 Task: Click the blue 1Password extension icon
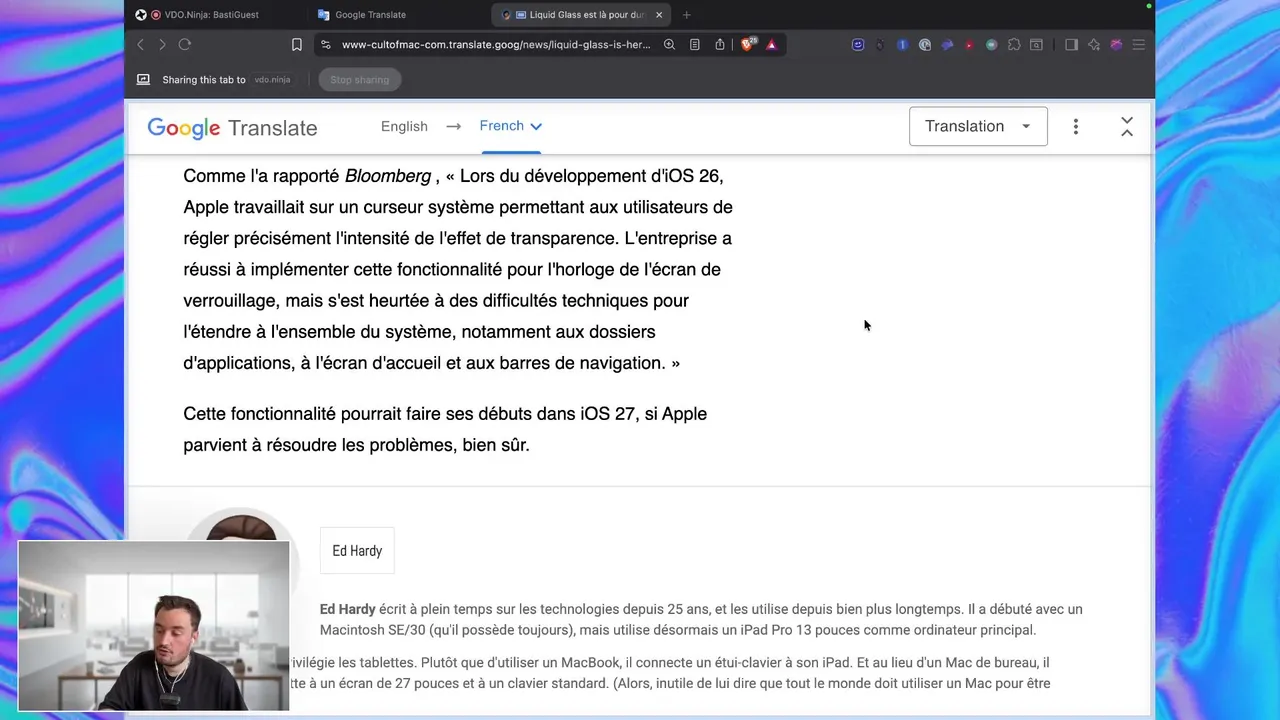click(903, 45)
